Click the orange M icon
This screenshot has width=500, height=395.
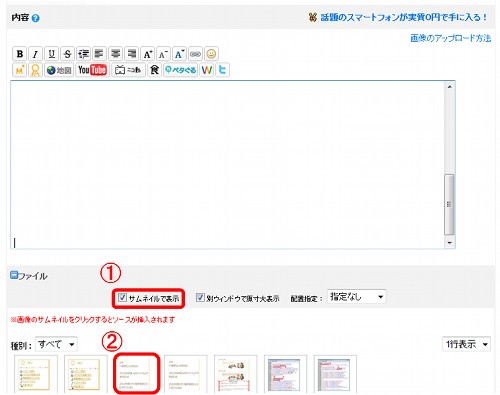19,70
